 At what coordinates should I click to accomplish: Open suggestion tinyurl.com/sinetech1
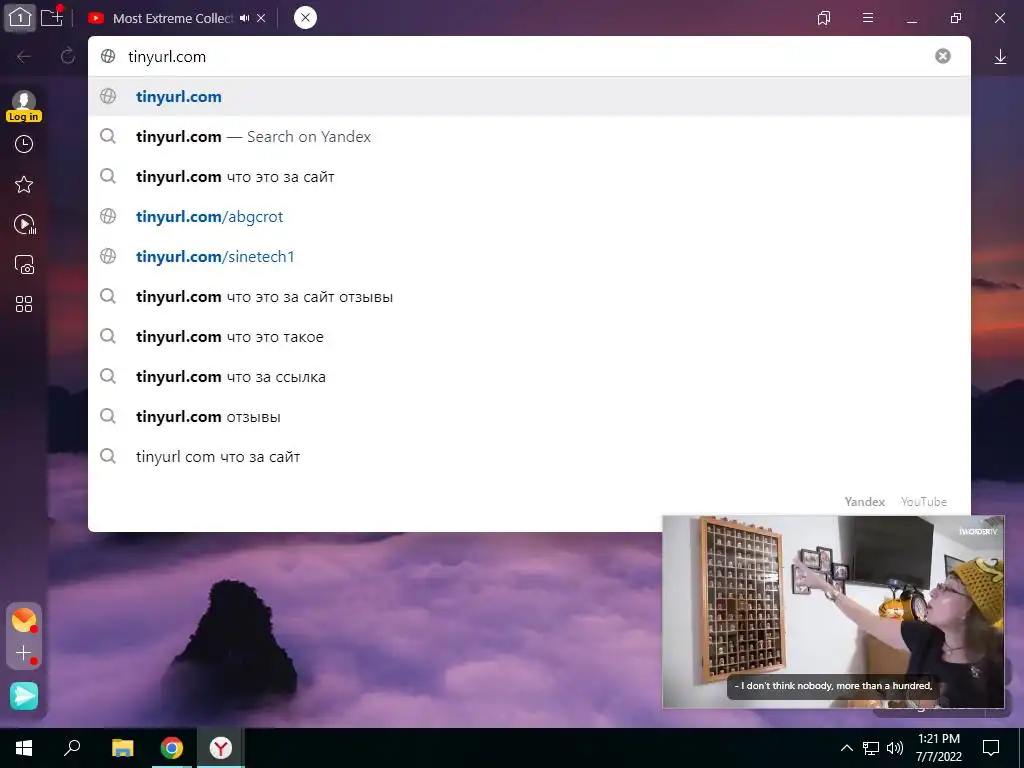[x=529, y=257]
